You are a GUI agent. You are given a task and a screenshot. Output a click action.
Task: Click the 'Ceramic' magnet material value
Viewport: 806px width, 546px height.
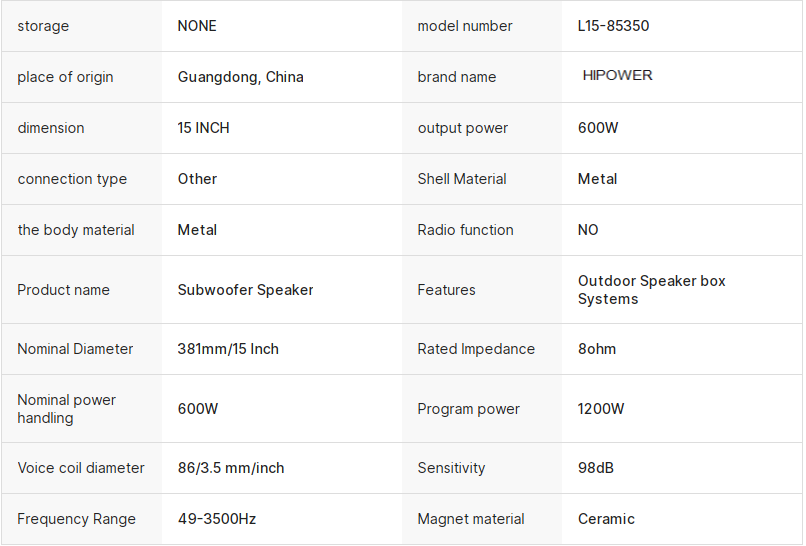click(x=606, y=519)
